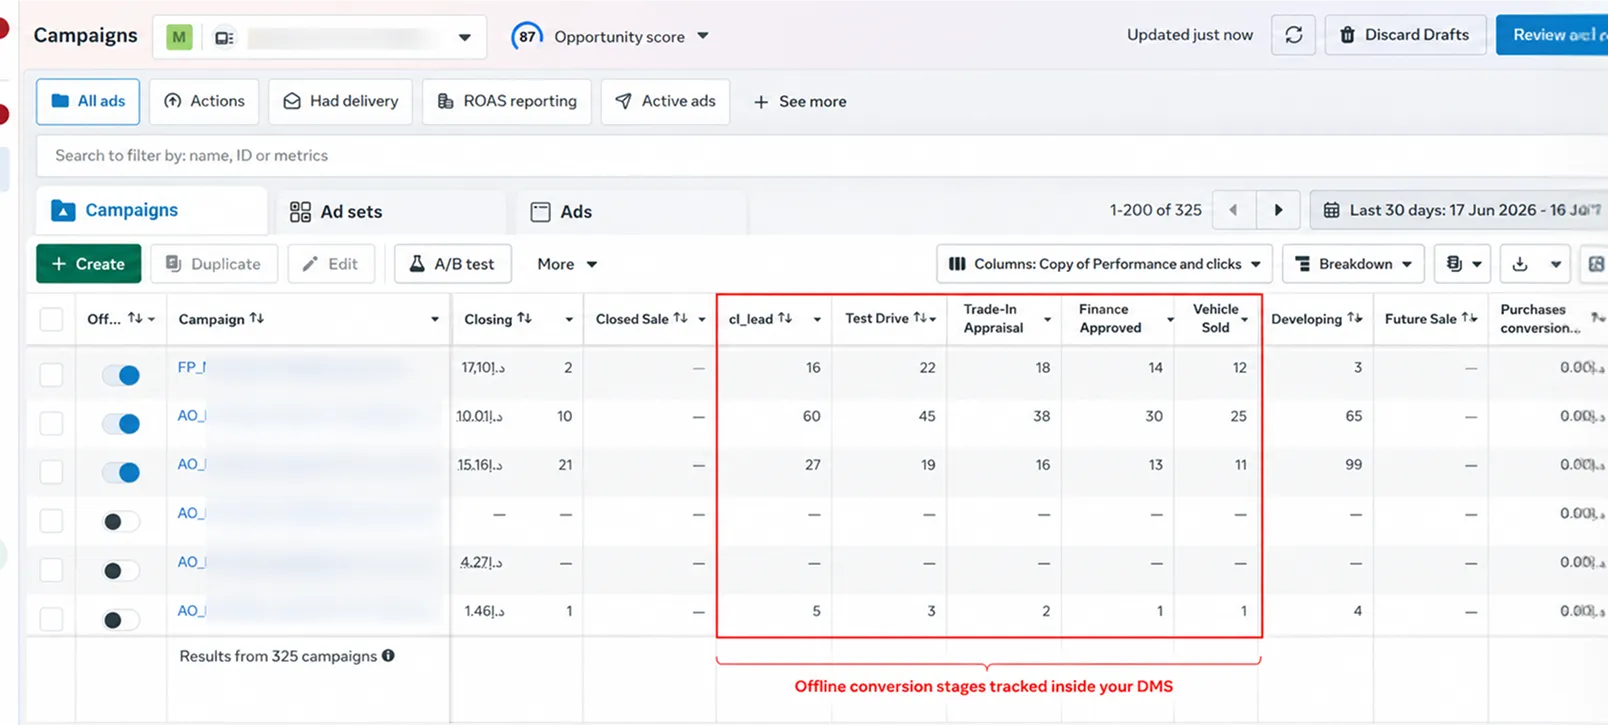Select all campaigns with header checkbox
1608x725 pixels.
pos(51,319)
